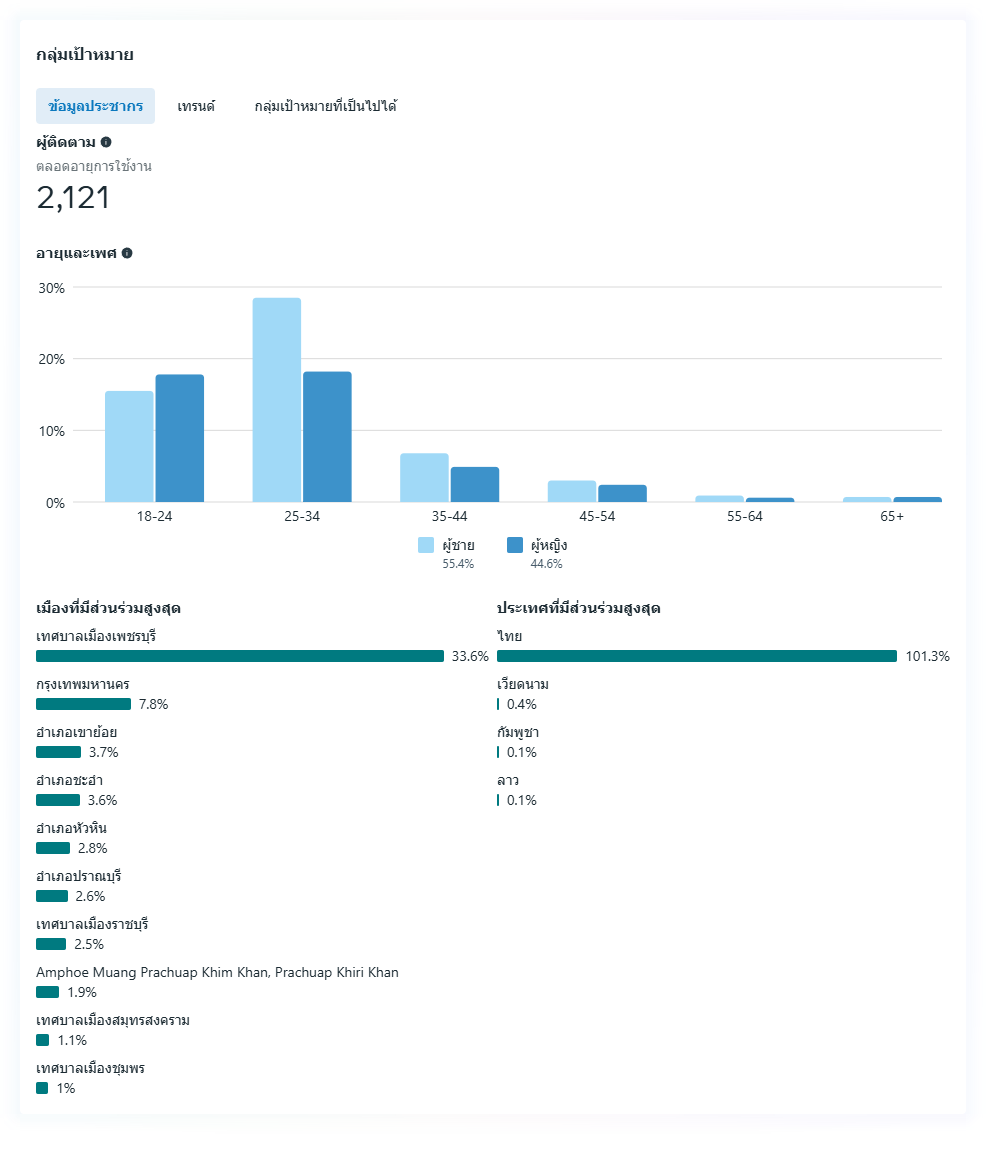
Task: Click the ประเทศที่มีส่วนร่วมสูงสุด heading
Action: (x=578, y=608)
